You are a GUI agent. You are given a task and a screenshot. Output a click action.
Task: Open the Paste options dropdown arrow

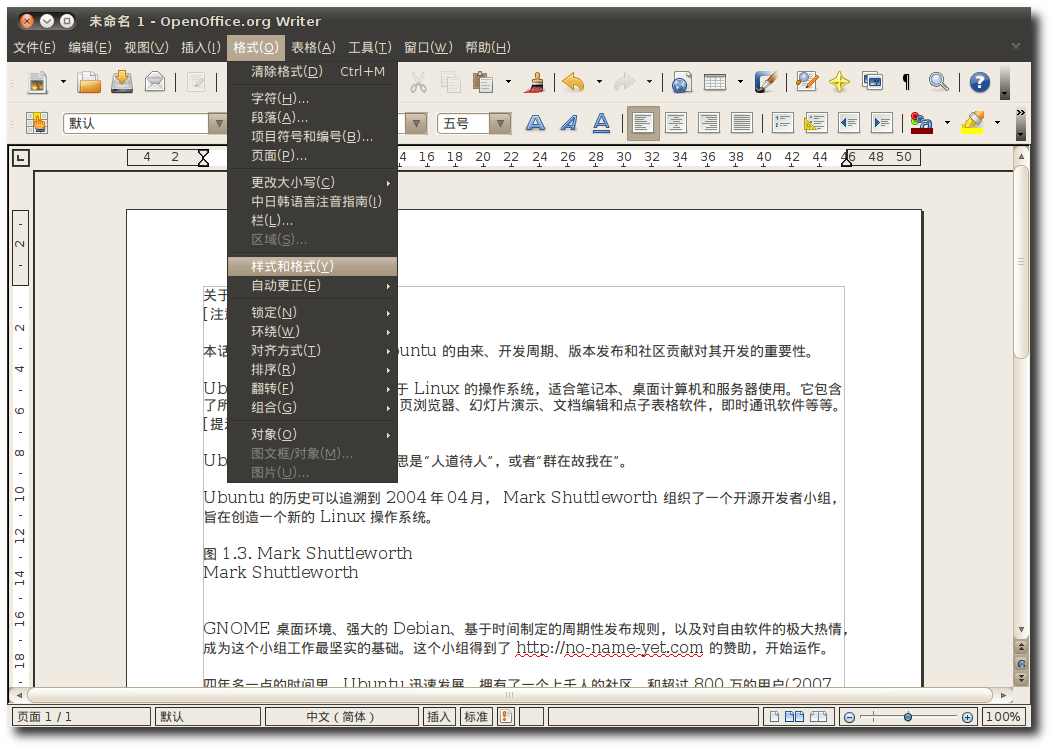click(x=508, y=83)
